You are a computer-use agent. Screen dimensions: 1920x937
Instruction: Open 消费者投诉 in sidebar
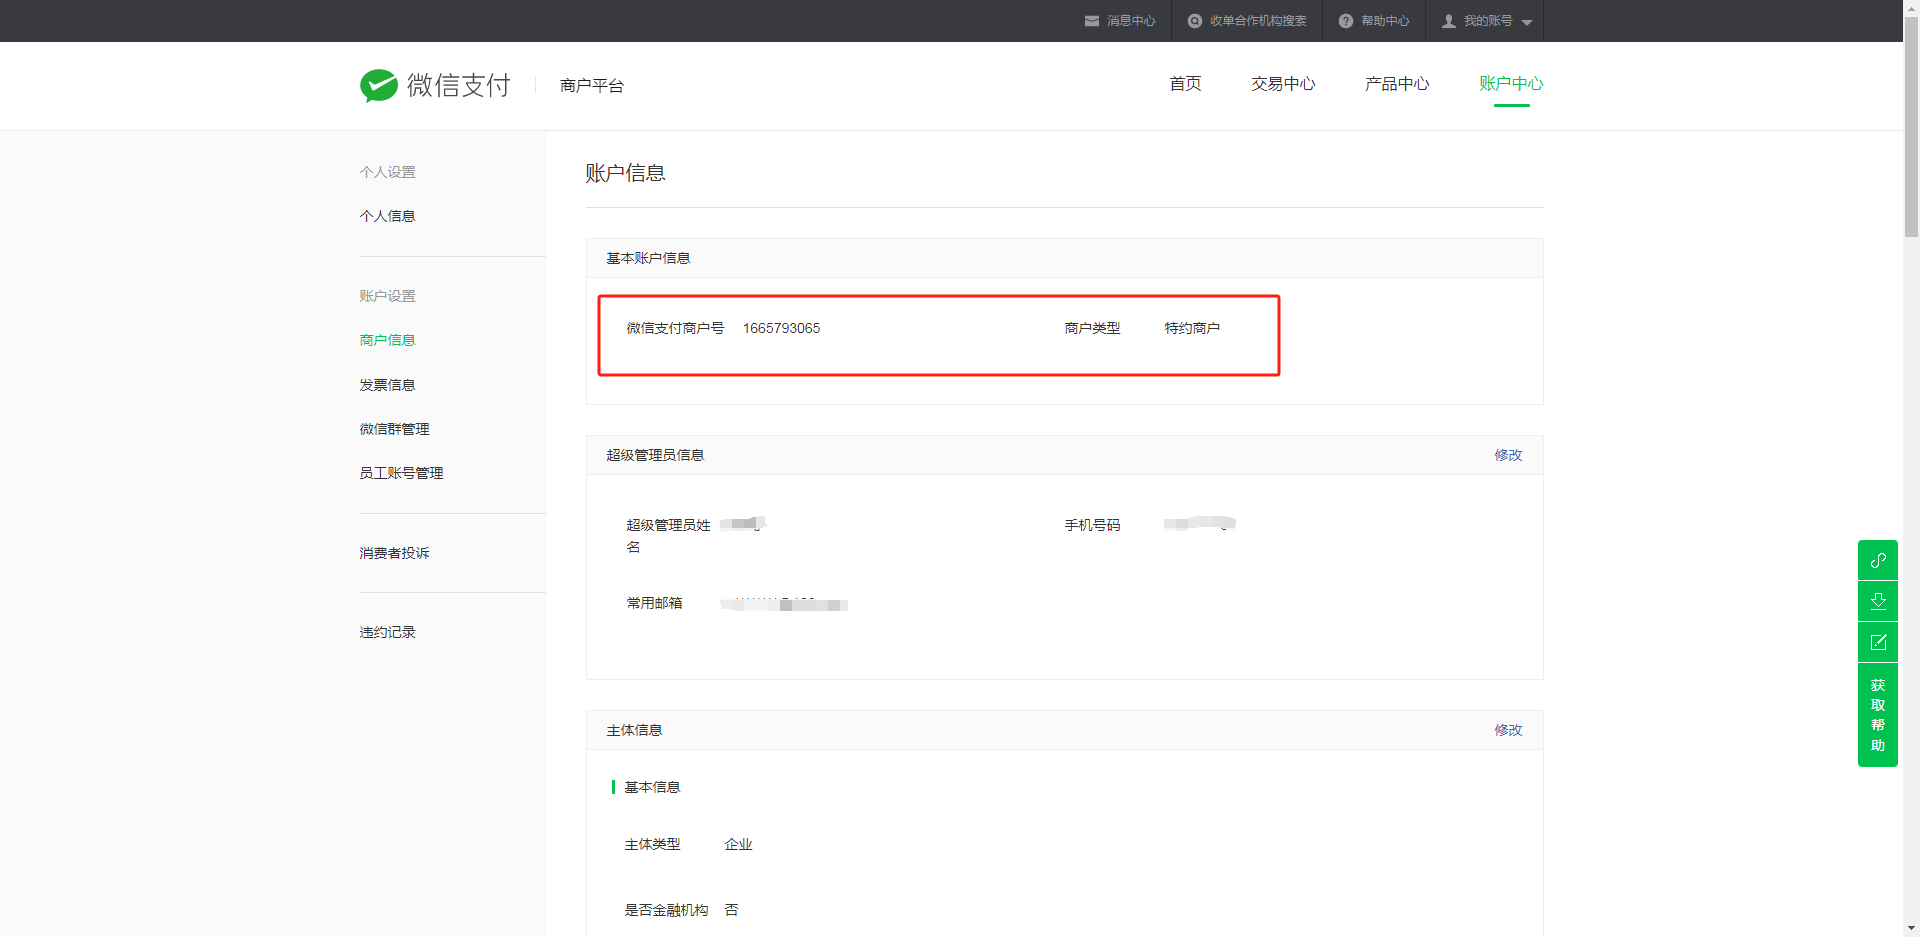(x=394, y=553)
